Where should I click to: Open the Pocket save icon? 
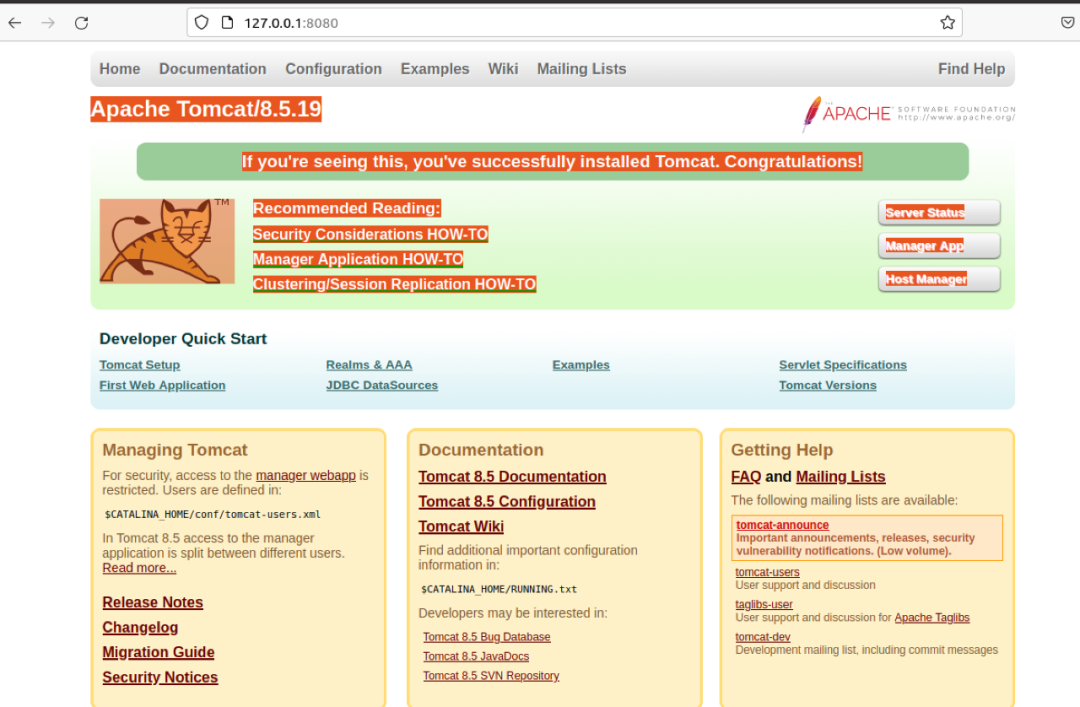tap(1068, 23)
